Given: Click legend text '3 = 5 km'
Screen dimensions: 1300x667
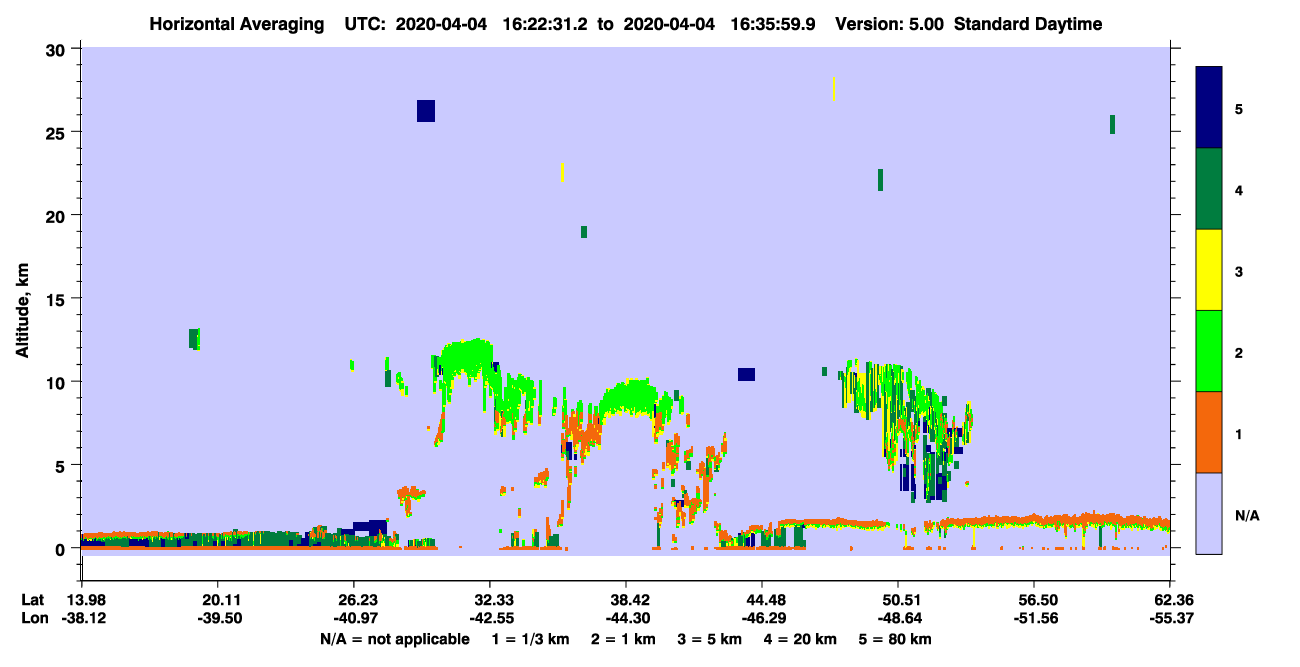Looking at the screenshot, I should point(710,639).
